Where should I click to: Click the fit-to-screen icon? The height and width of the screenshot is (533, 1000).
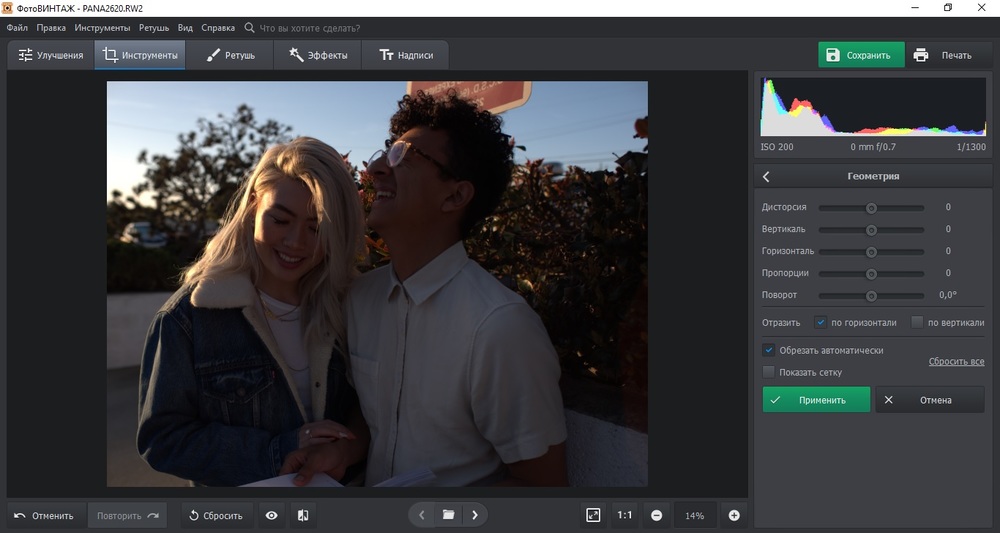point(593,515)
